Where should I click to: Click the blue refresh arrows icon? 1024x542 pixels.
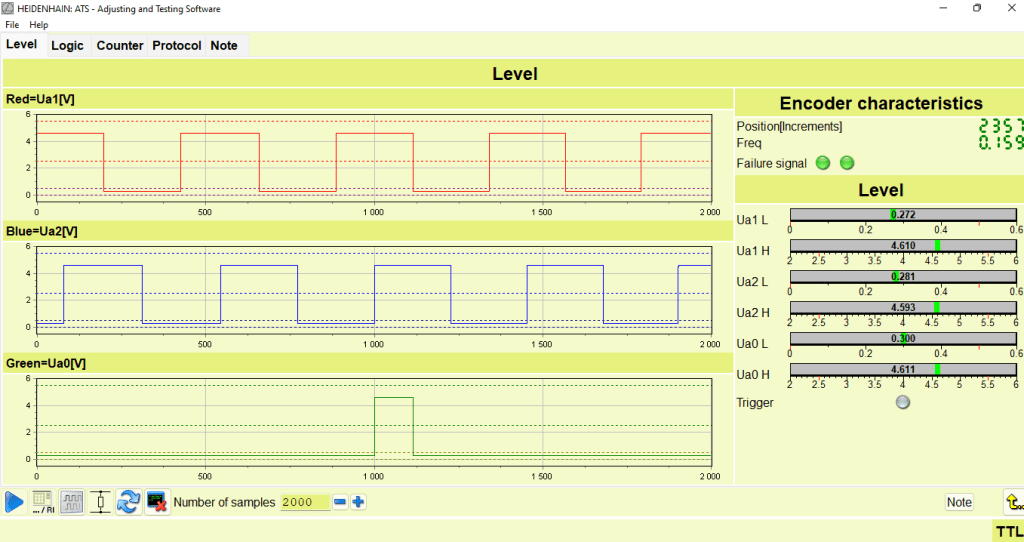(x=128, y=502)
